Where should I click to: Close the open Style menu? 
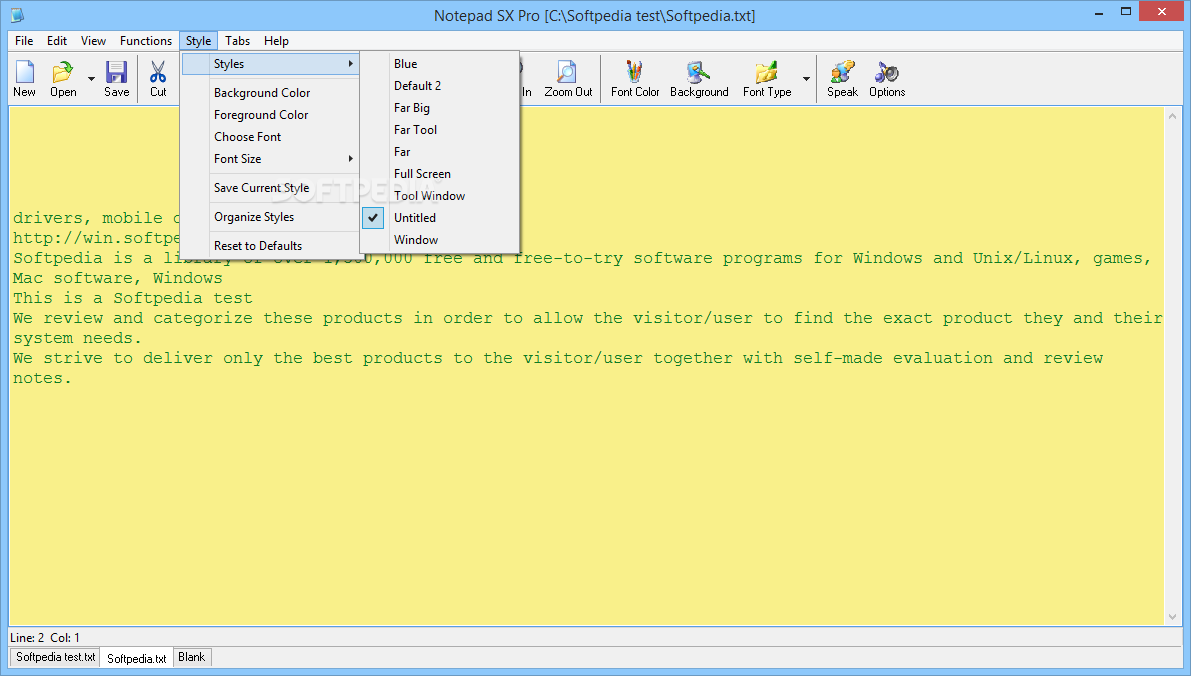coord(198,41)
